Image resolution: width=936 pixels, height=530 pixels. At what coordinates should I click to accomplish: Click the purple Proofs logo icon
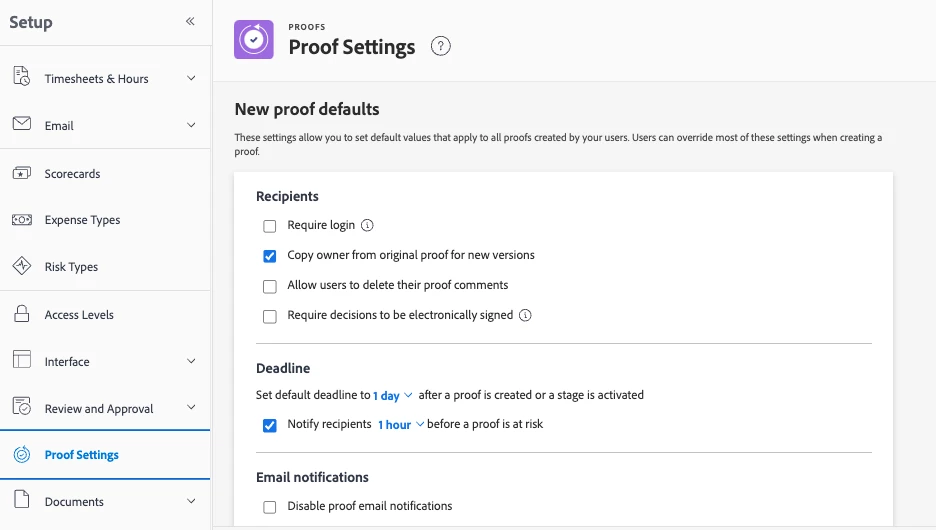point(253,40)
